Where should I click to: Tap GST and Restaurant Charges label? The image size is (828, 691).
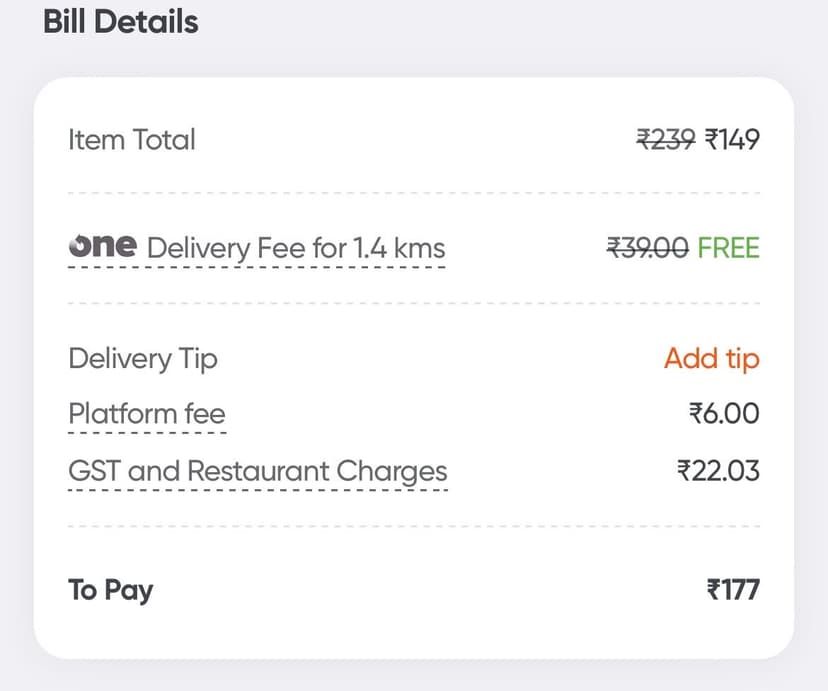click(x=257, y=470)
